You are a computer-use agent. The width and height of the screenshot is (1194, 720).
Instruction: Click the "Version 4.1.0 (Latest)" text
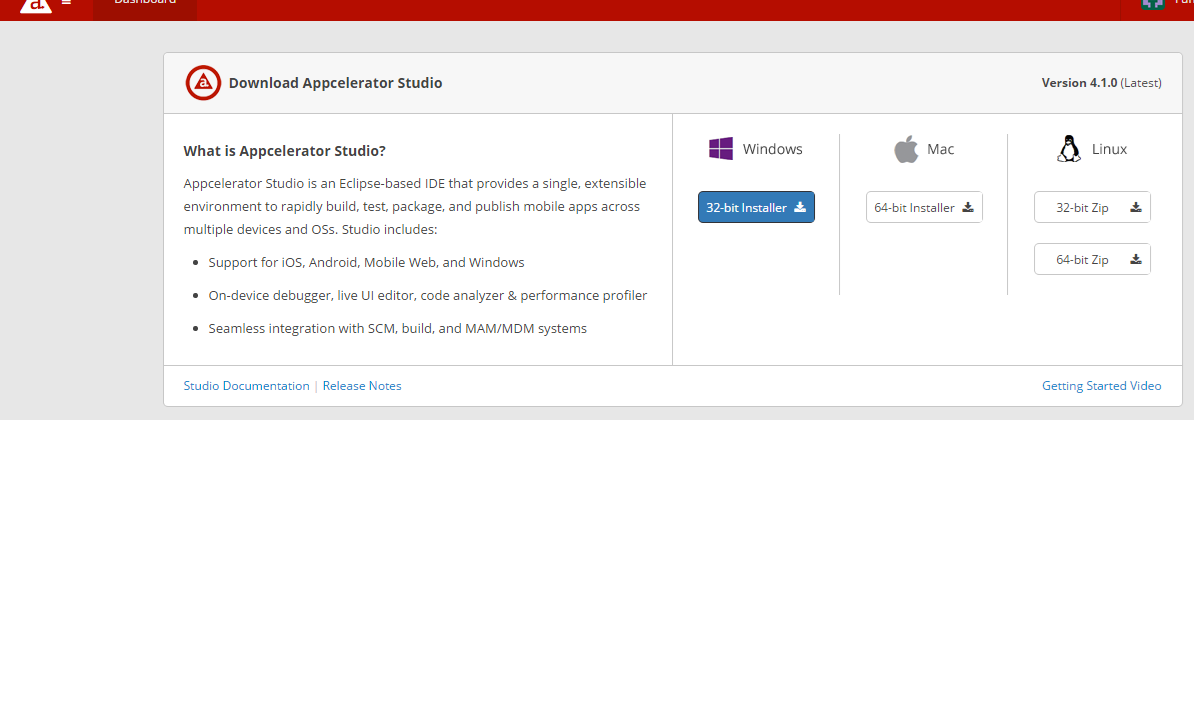[x=1101, y=83]
